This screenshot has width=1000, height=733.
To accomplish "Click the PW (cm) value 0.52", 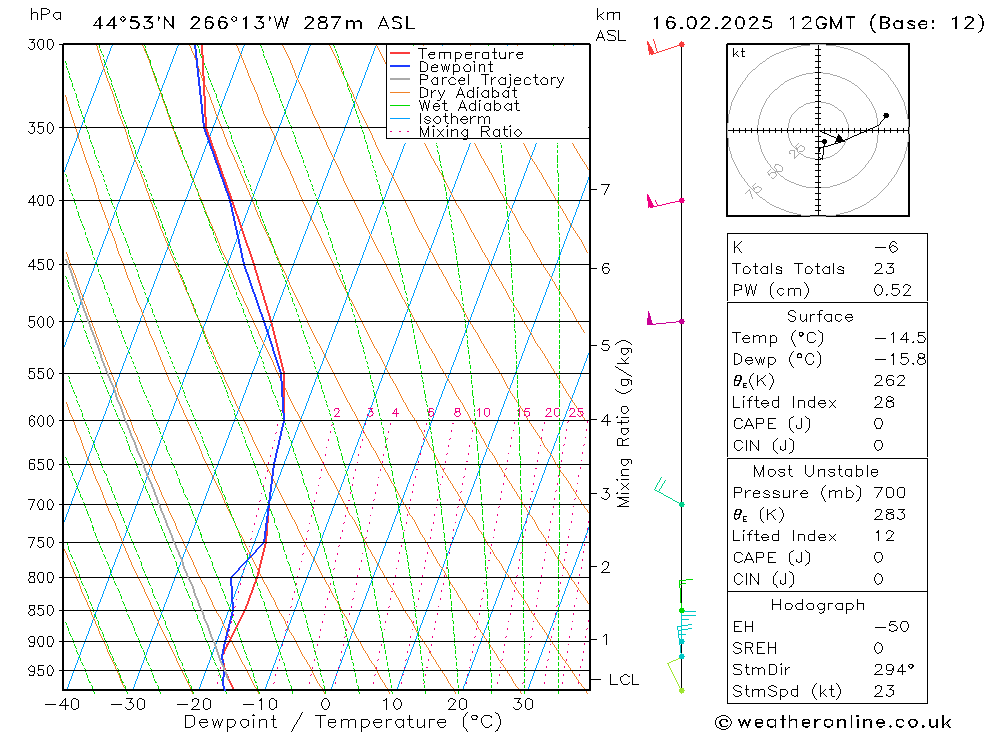I will click(x=893, y=290).
